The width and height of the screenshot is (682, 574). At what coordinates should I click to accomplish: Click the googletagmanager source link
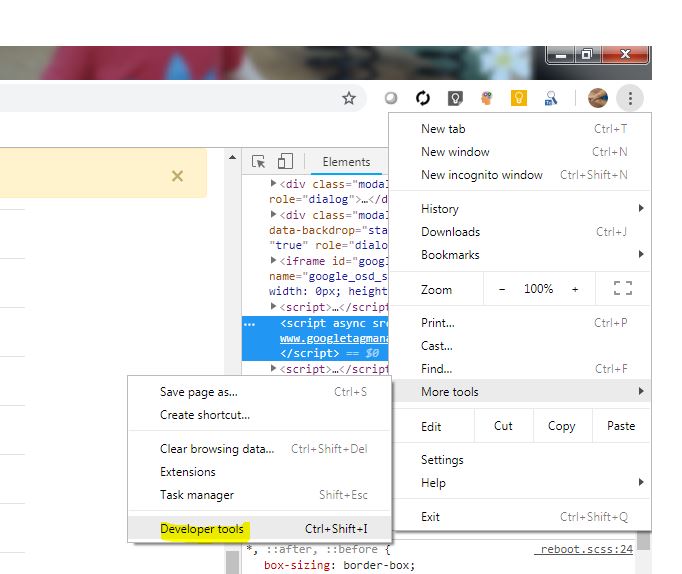[x=334, y=338]
